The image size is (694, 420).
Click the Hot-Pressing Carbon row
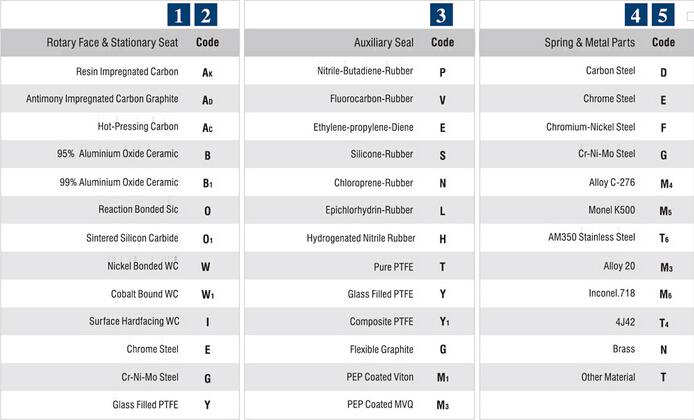138,127
